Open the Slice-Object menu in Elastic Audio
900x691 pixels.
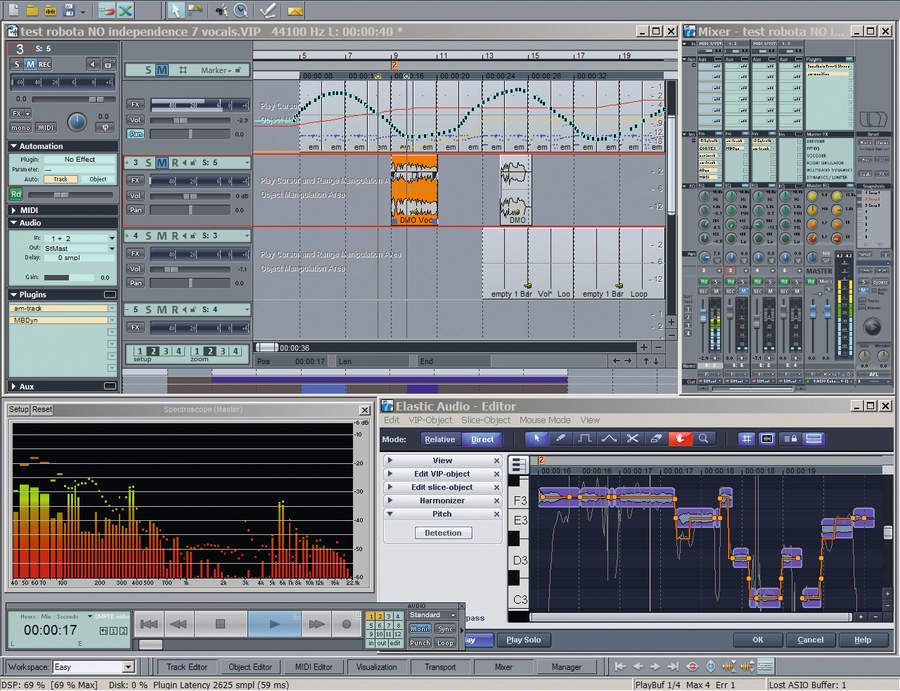coord(486,420)
